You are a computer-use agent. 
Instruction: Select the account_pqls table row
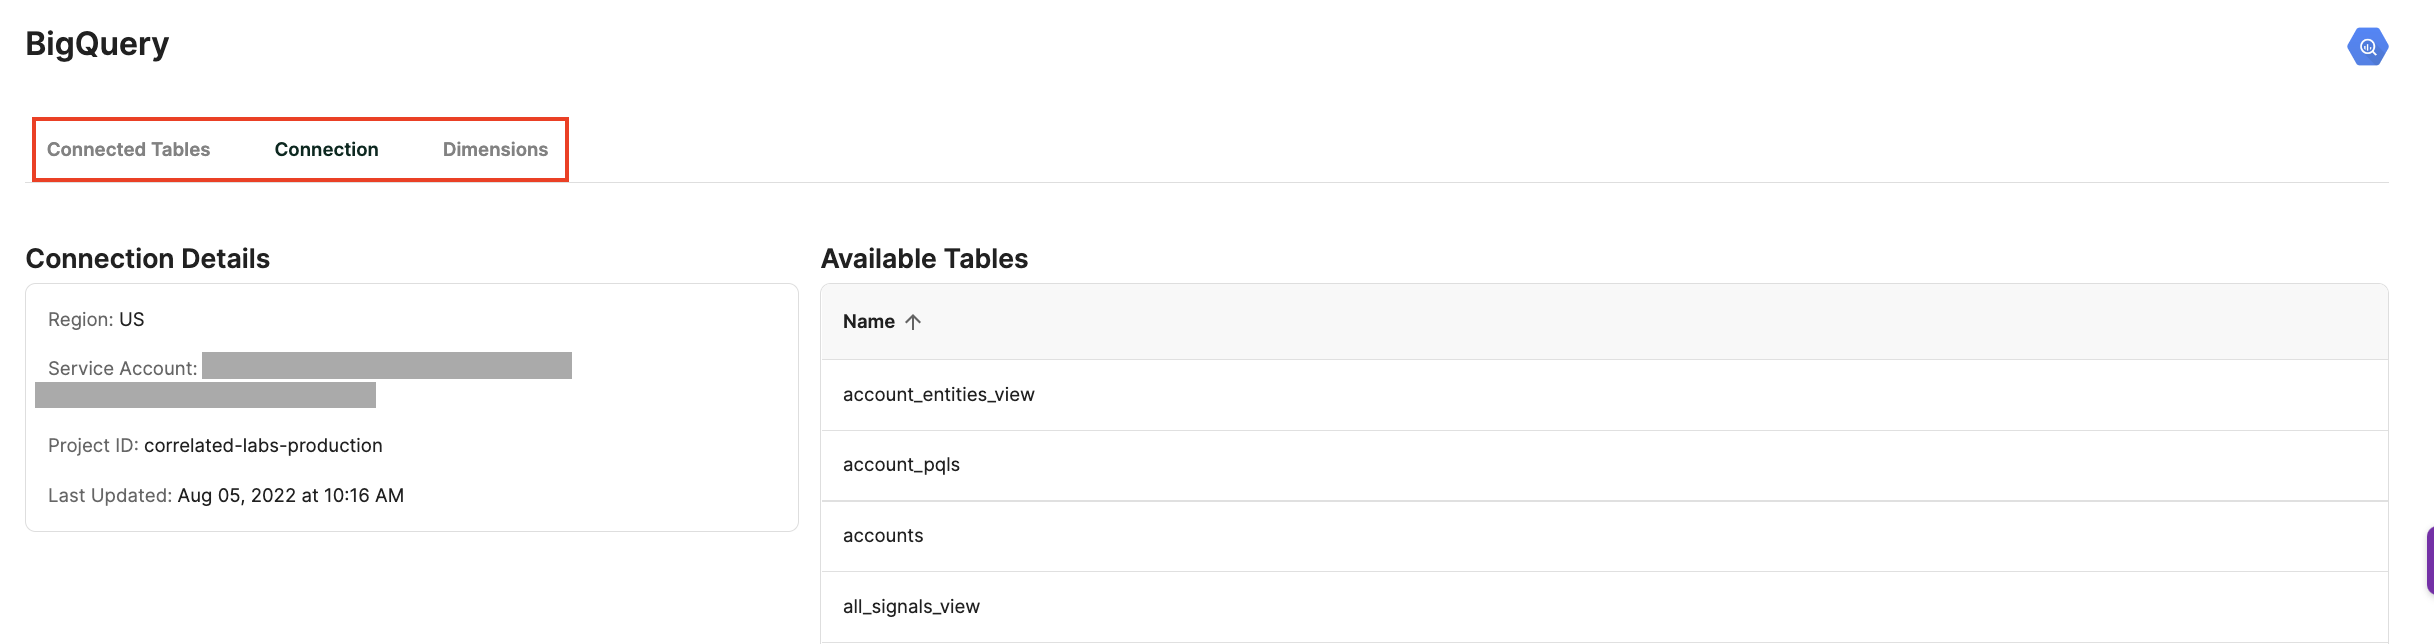(x=1604, y=465)
